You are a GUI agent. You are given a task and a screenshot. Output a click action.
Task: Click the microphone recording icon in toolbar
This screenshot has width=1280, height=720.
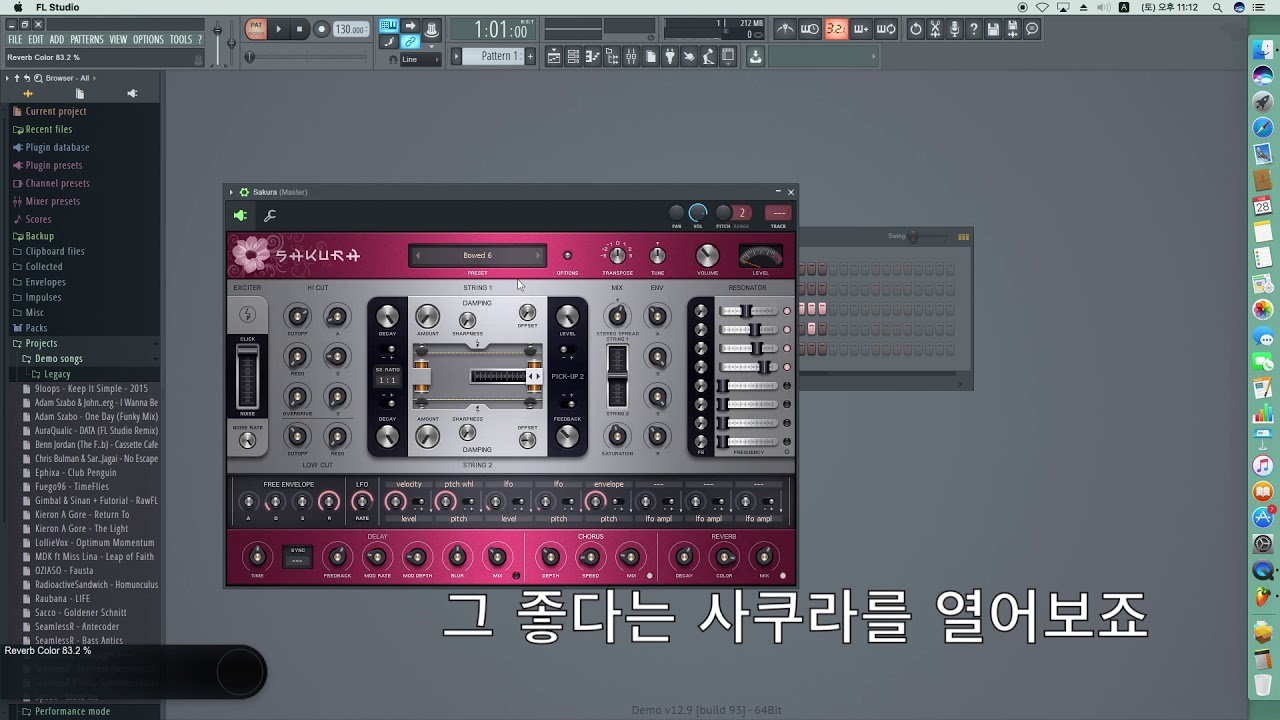[955, 29]
